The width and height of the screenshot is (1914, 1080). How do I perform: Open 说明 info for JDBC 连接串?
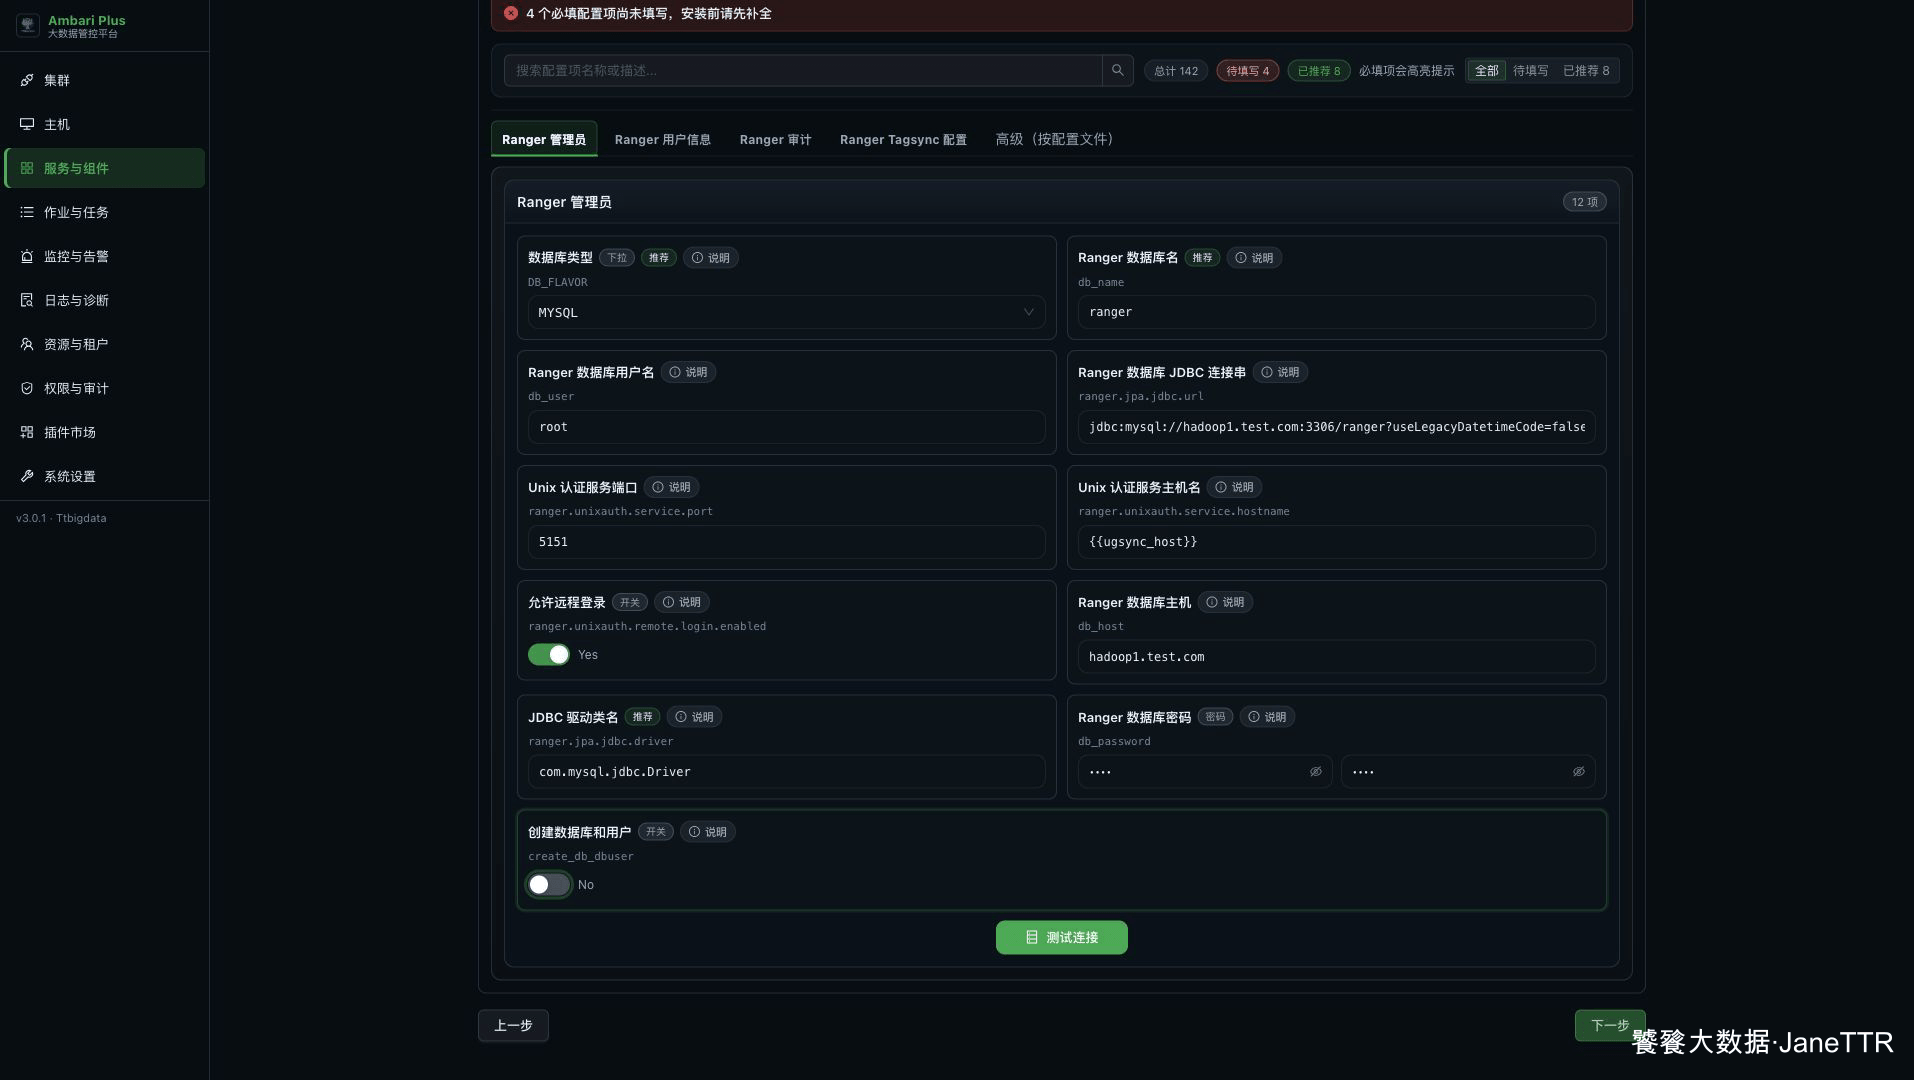click(x=1280, y=372)
